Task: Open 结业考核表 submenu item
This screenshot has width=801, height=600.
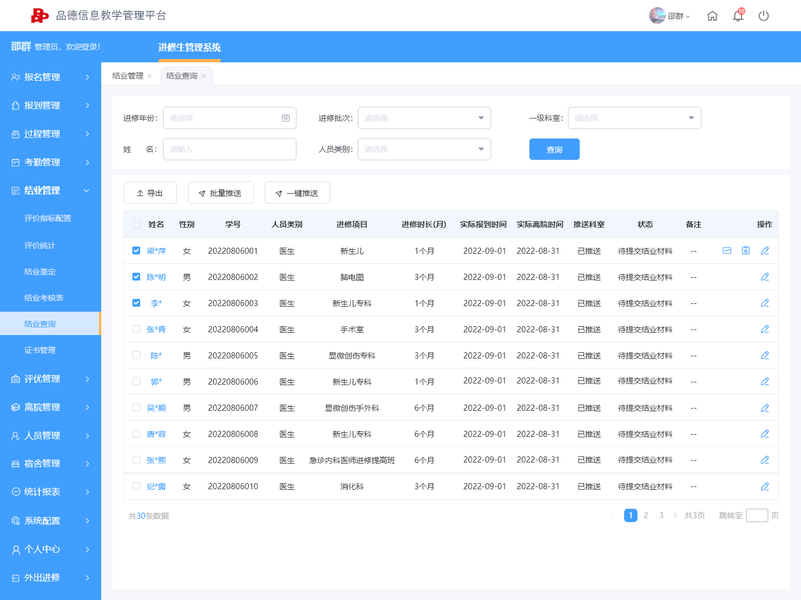Action: (43, 298)
